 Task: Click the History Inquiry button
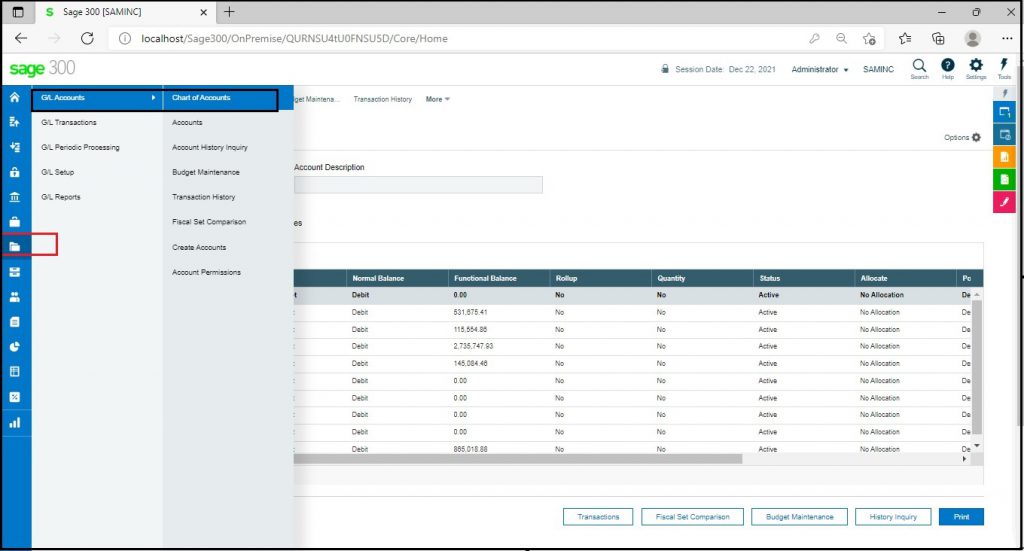tap(893, 516)
